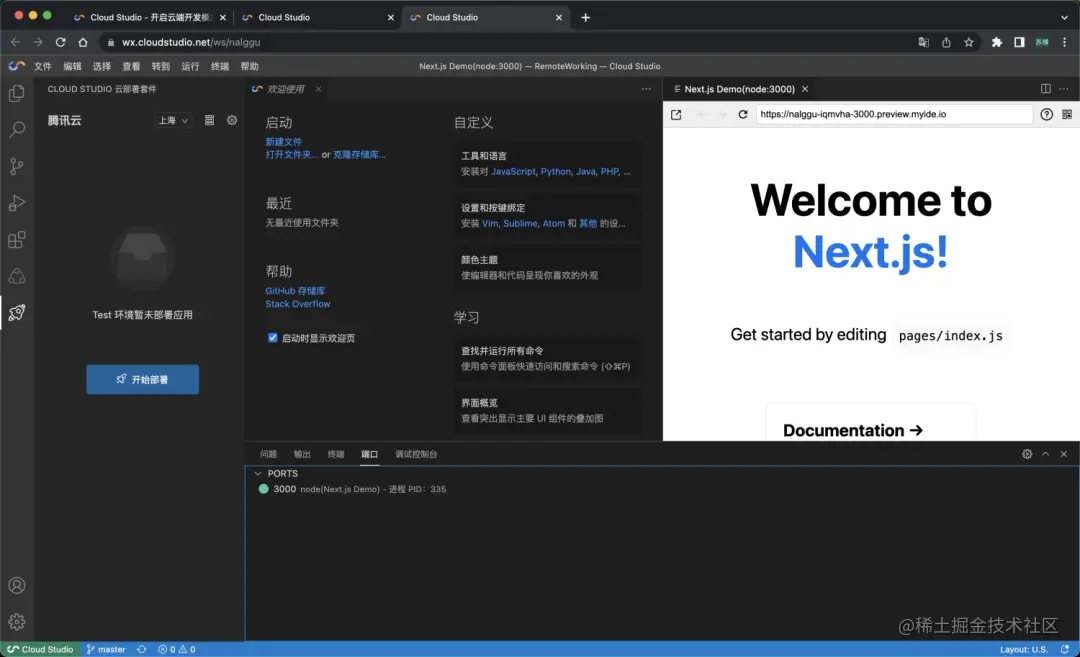Bookmark this page with the star icon
Viewport: 1080px width, 657px height.
[969, 42]
